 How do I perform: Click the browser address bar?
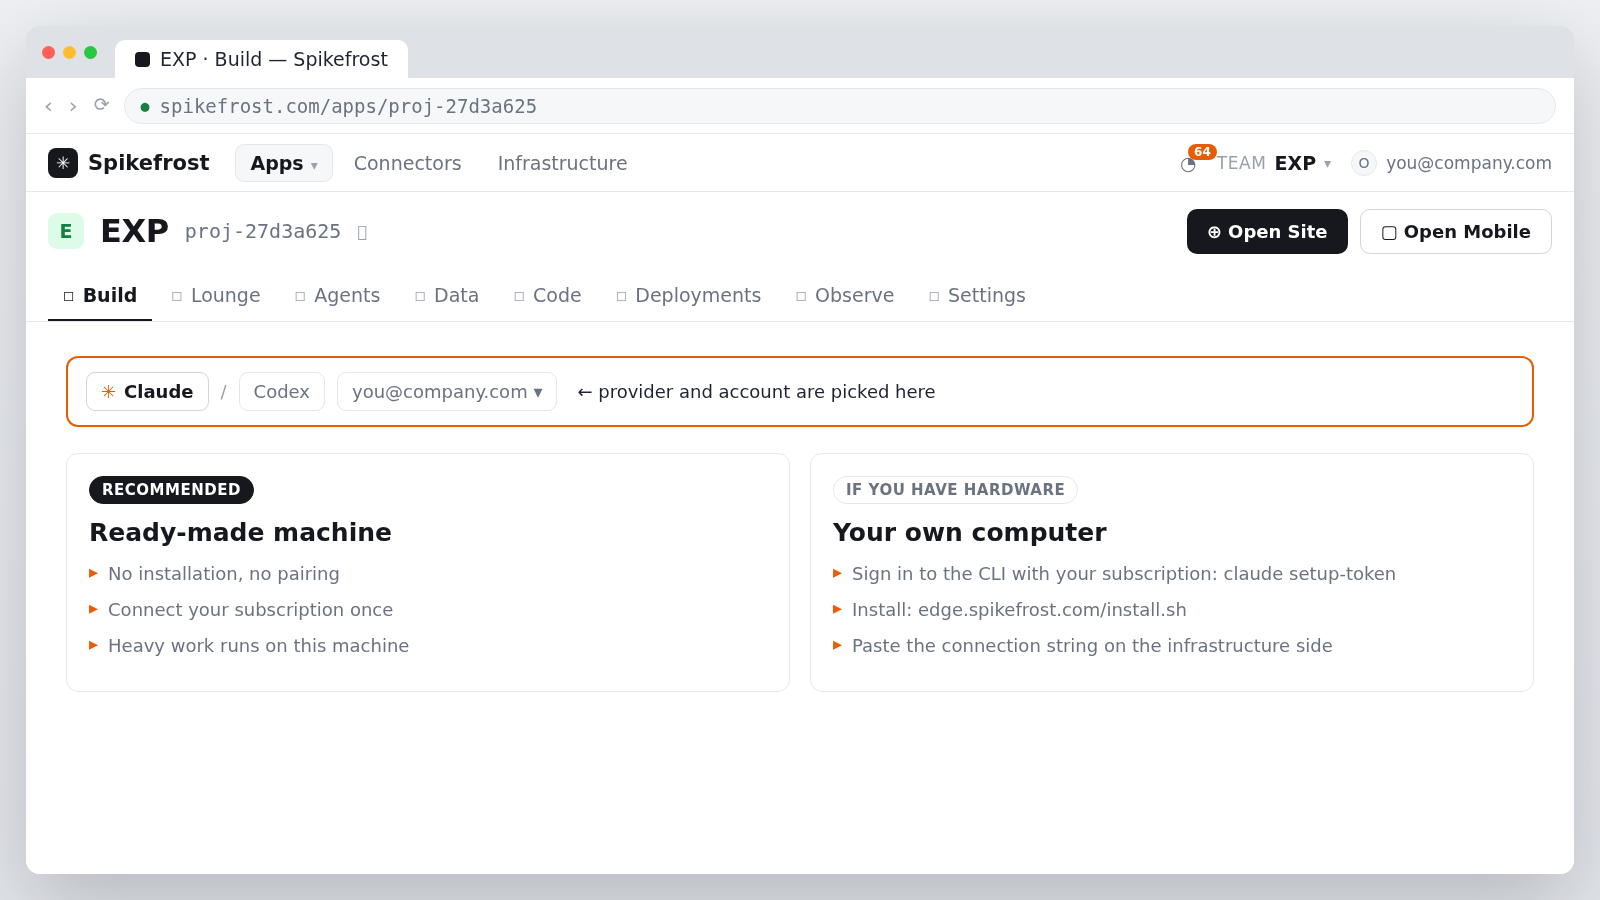pos(839,106)
